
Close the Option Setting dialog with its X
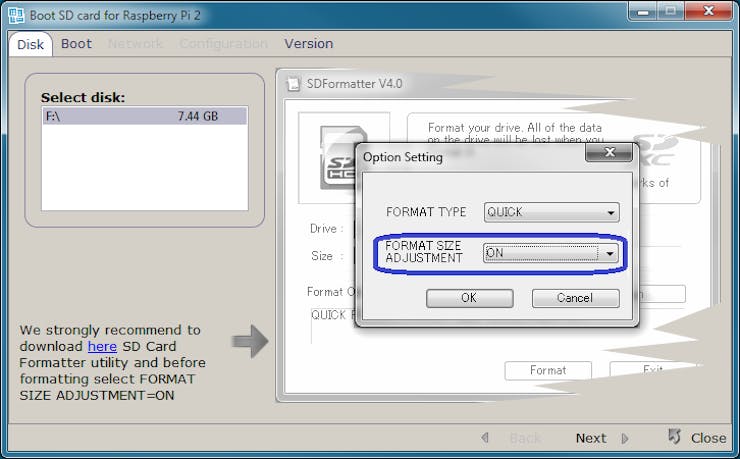click(609, 152)
